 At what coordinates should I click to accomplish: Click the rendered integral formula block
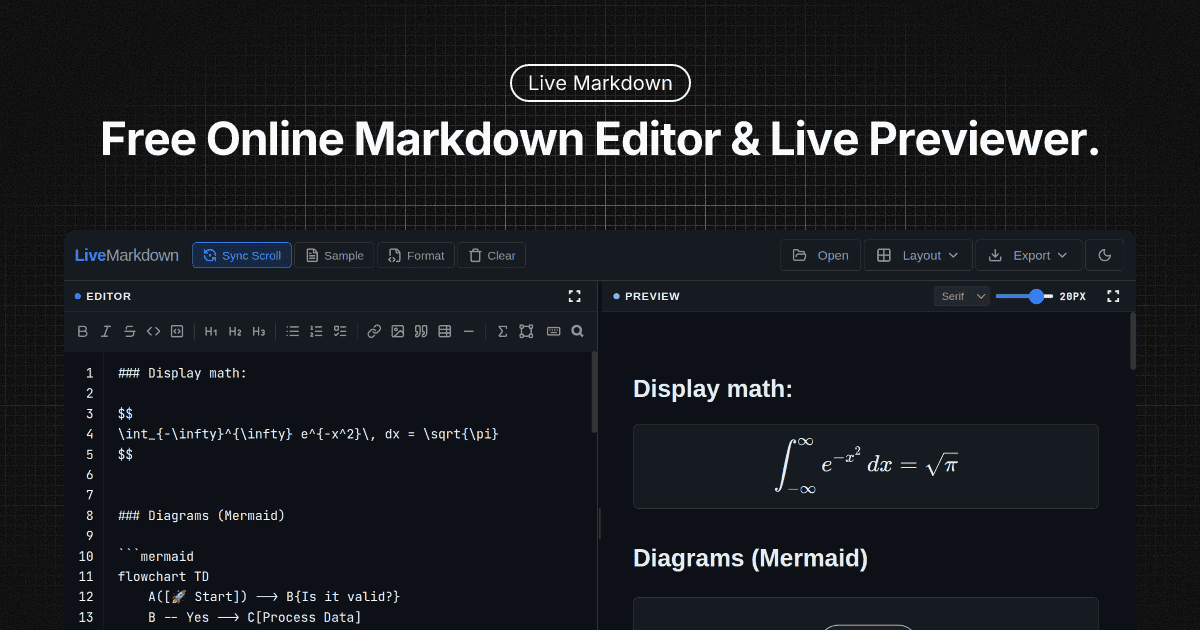(866, 466)
